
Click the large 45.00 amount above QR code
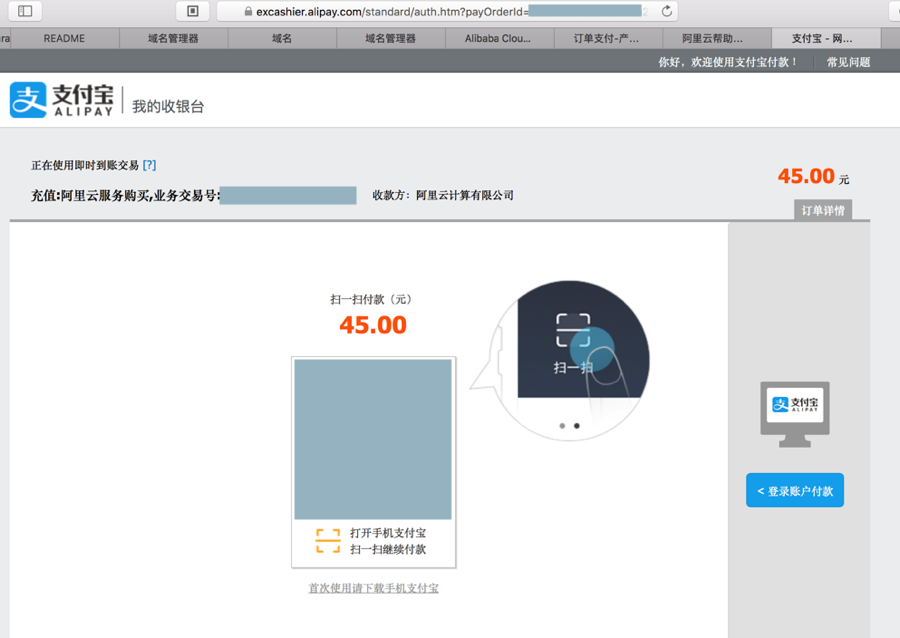[373, 325]
